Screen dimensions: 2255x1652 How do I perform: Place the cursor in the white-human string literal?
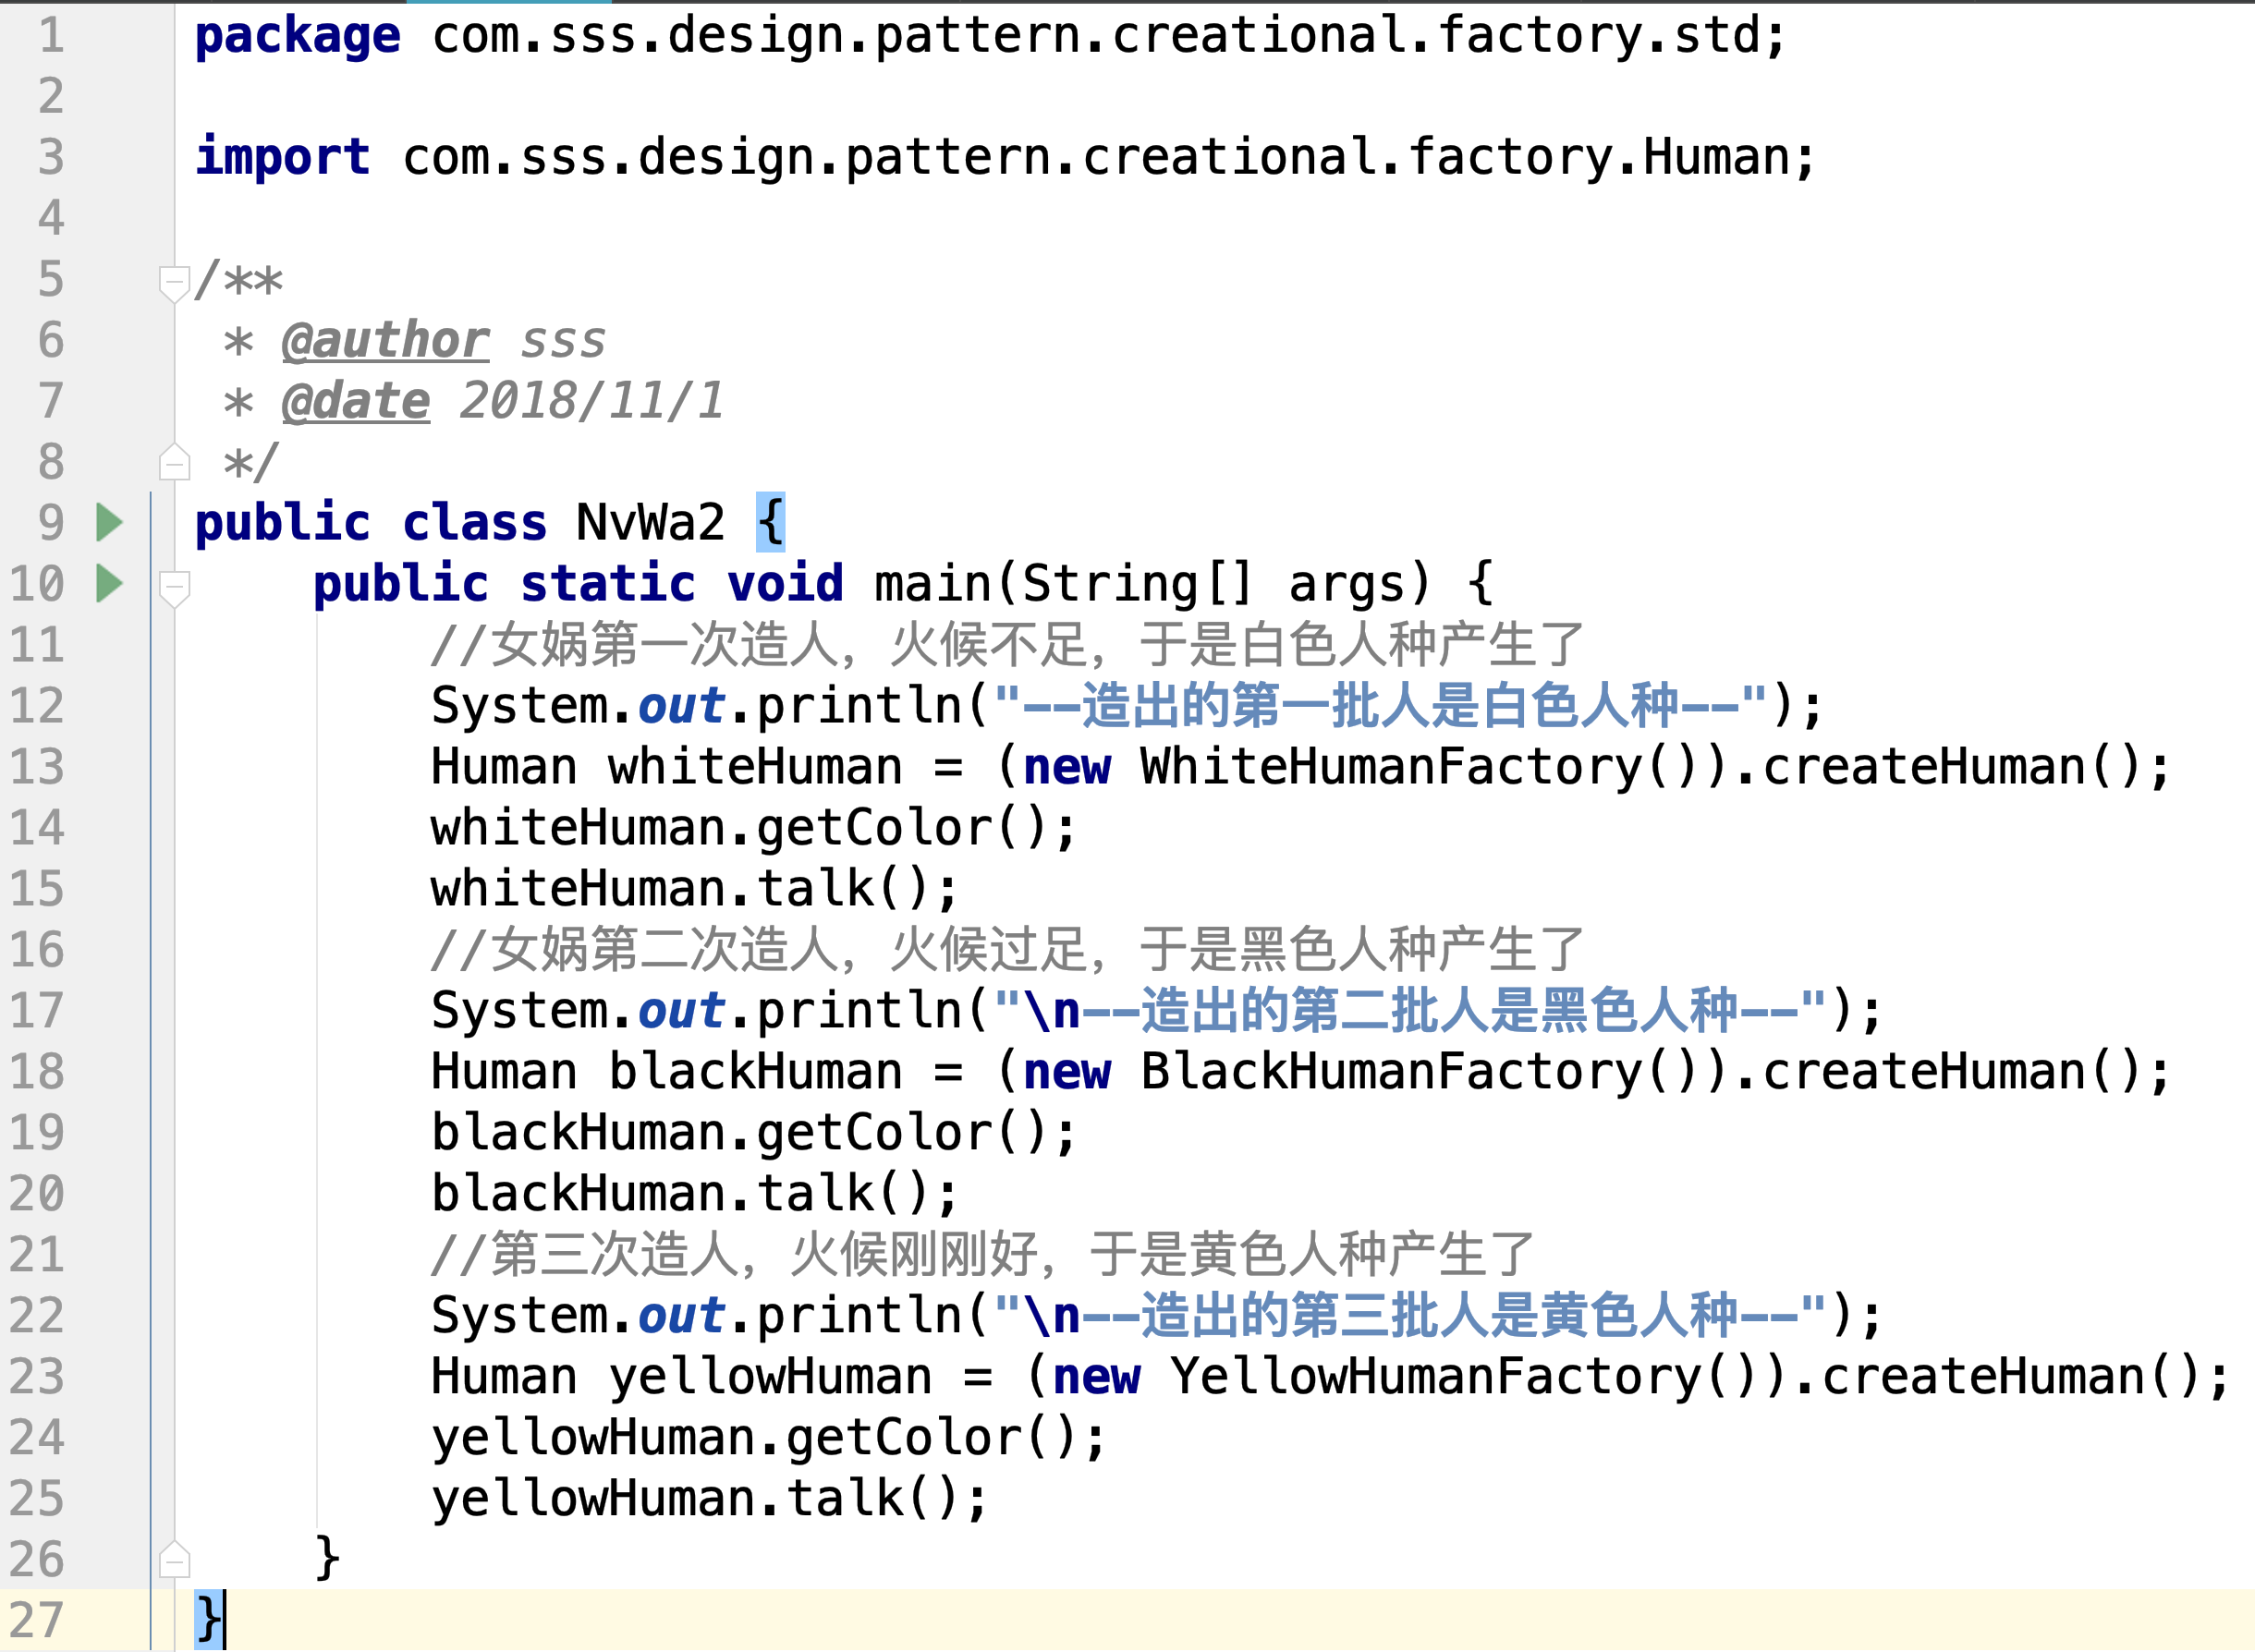click(x=1380, y=706)
